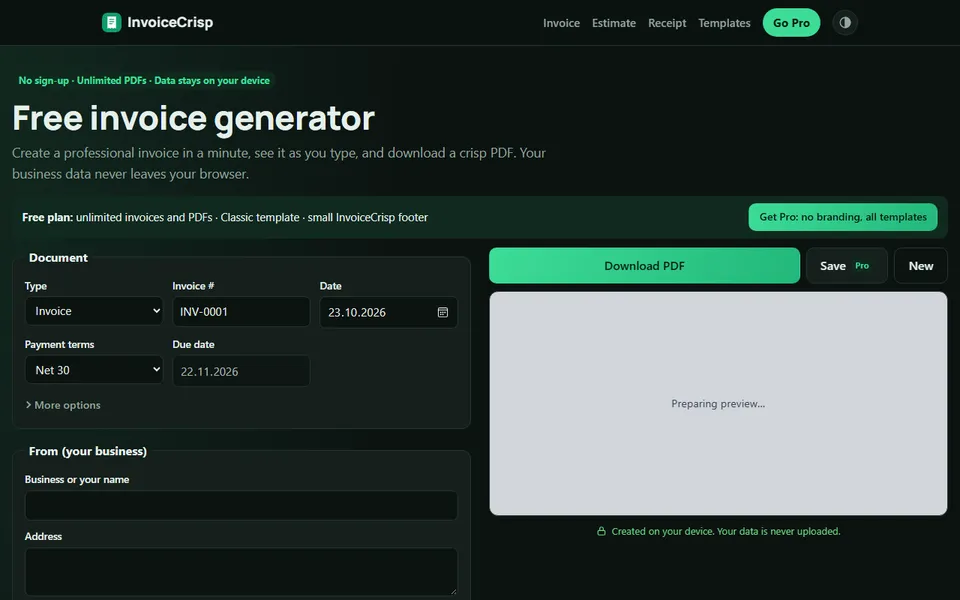960x600 pixels.
Task: Open the Invoice nav item
Action: [x=561, y=23]
